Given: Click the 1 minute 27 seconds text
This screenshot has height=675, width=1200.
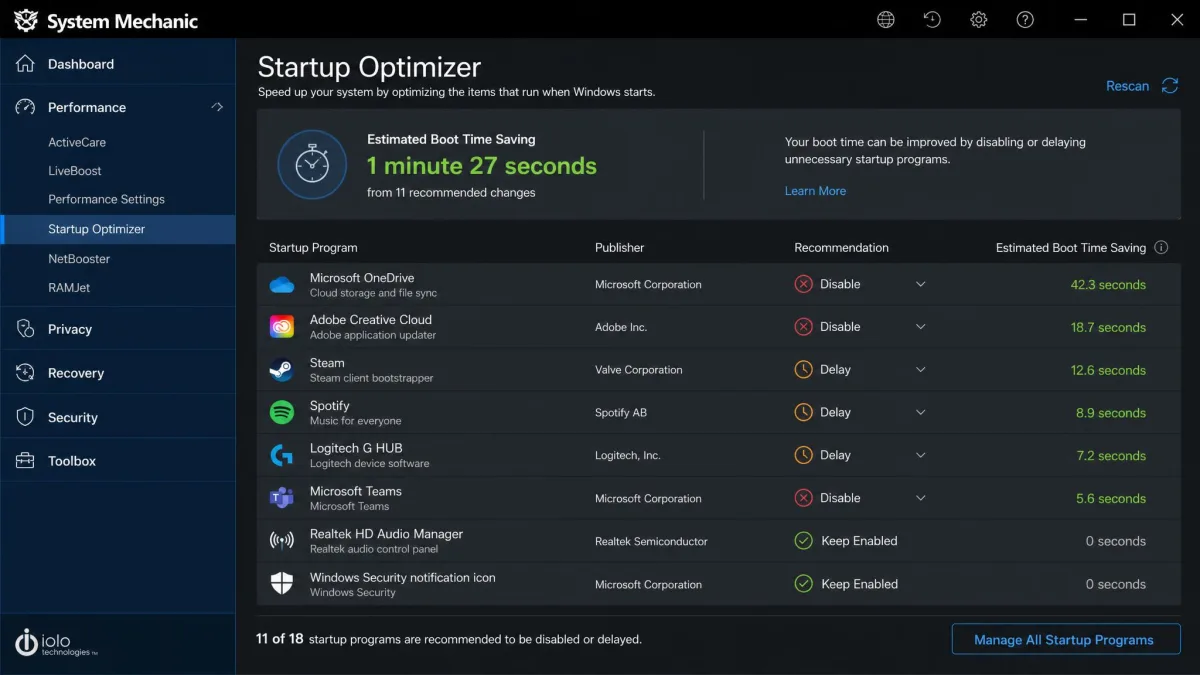Looking at the screenshot, I should [x=482, y=166].
